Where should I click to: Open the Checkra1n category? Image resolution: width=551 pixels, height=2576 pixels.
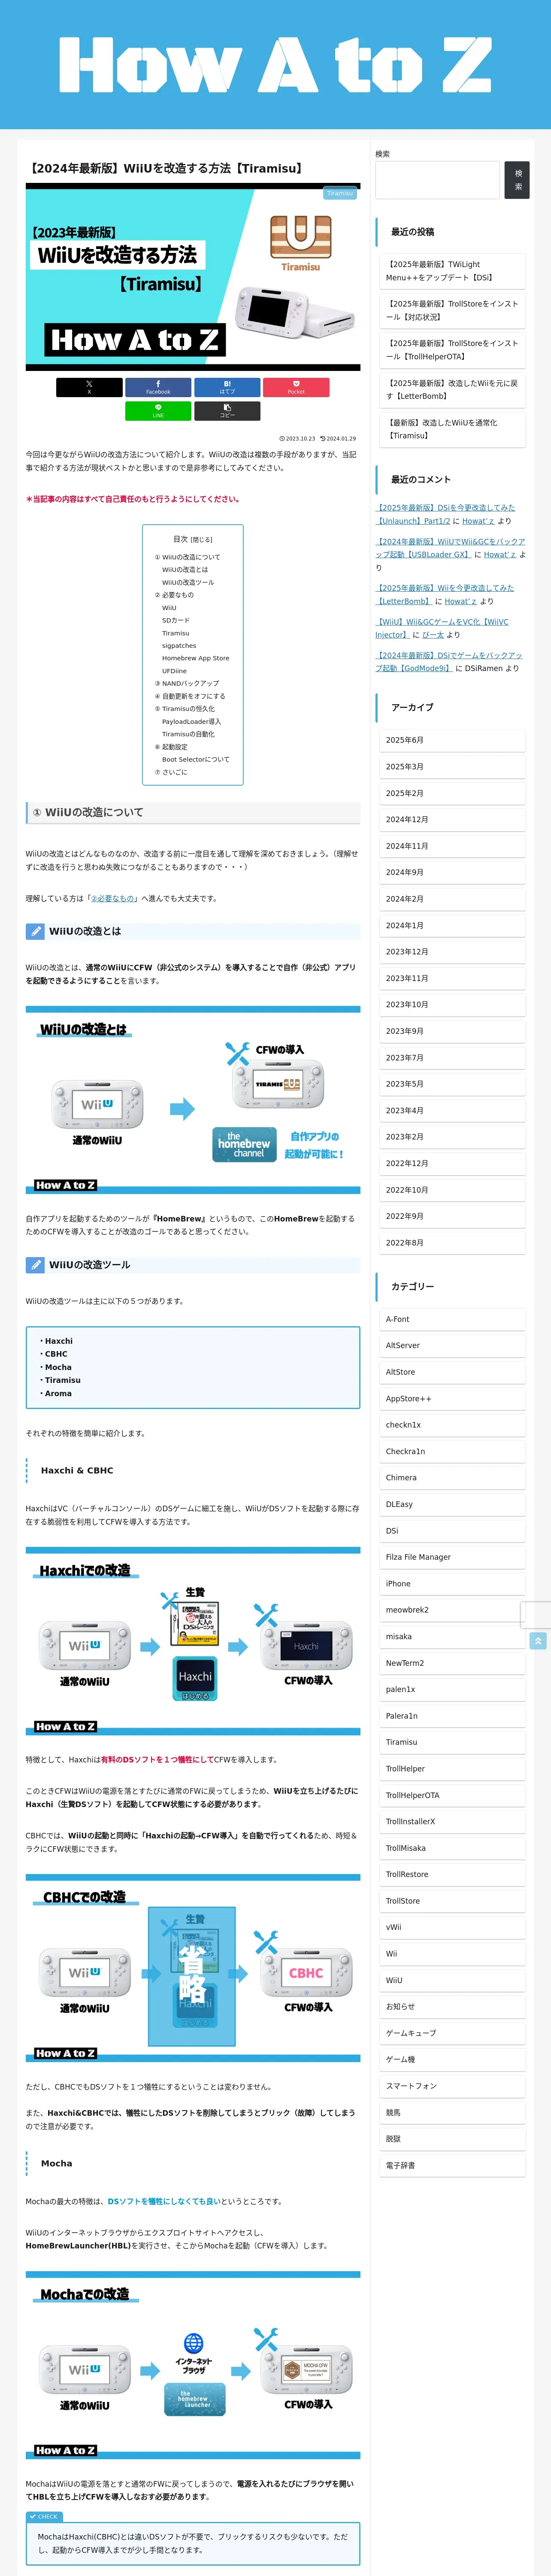click(x=452, y=1451)
